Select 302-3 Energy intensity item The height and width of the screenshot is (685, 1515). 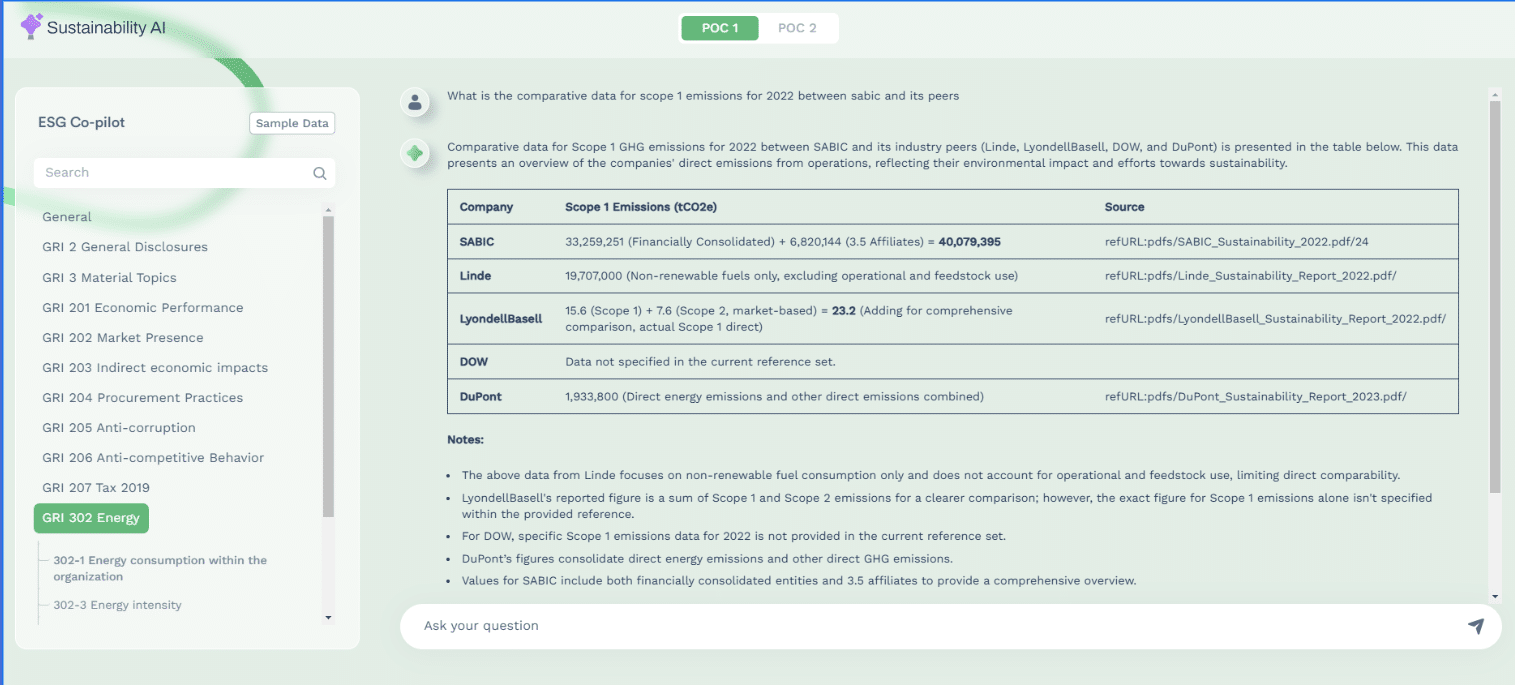pyautogui.click(x=117, y=605)
